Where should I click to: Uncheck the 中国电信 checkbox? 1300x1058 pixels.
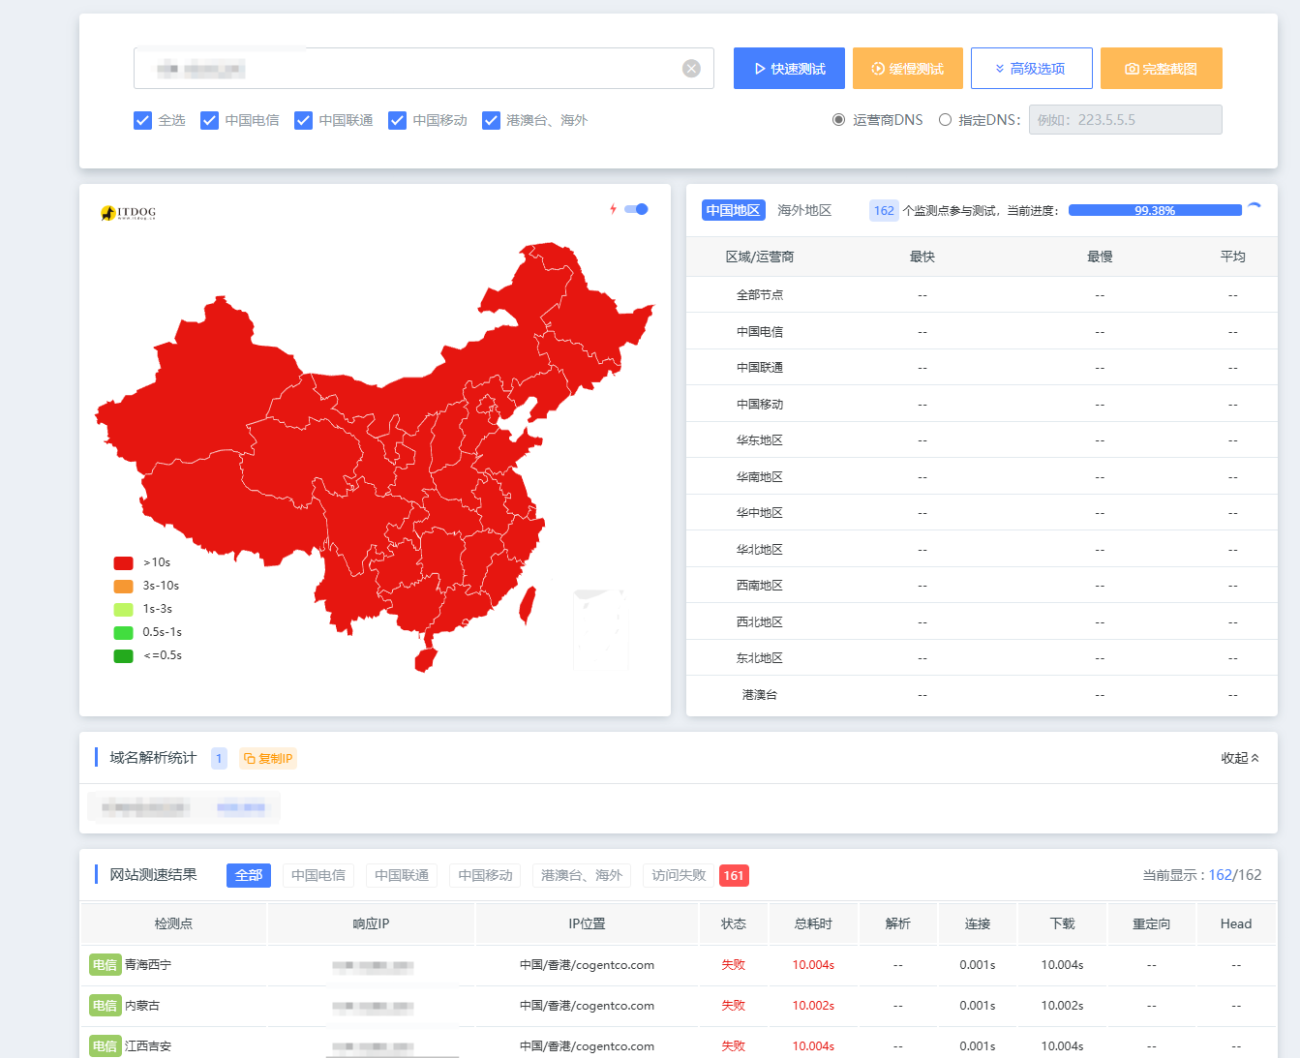[x=210, y=120]
